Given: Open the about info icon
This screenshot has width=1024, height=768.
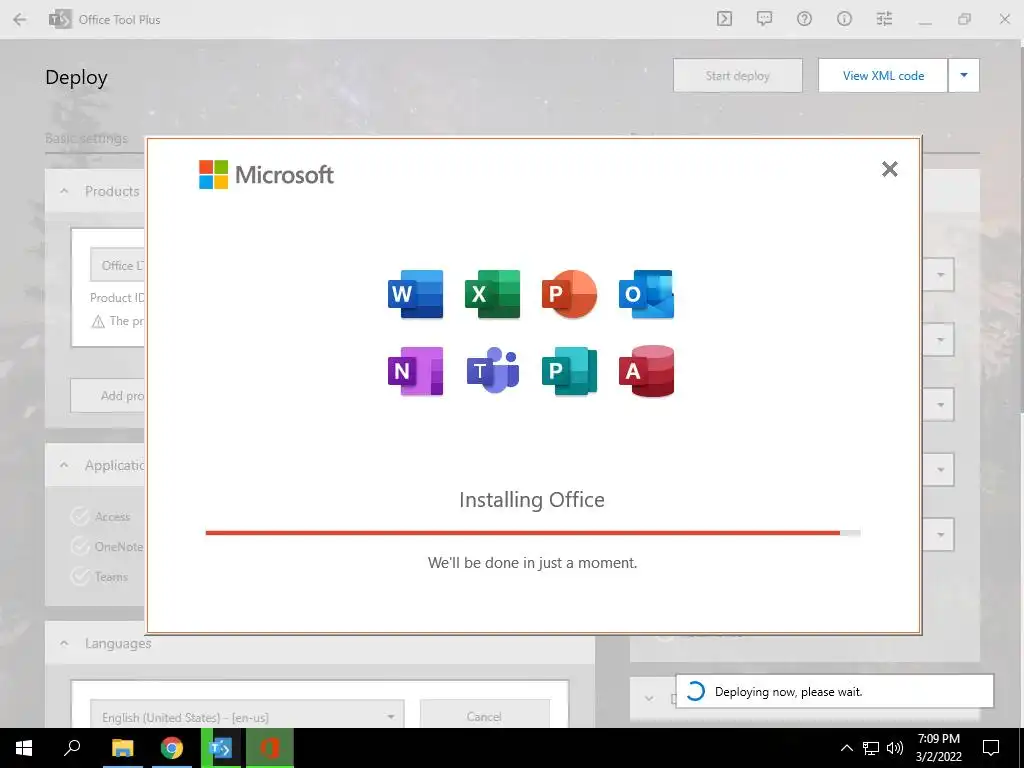Looking at the screenshot, I should pyautogui.click(x=844, y=19).
